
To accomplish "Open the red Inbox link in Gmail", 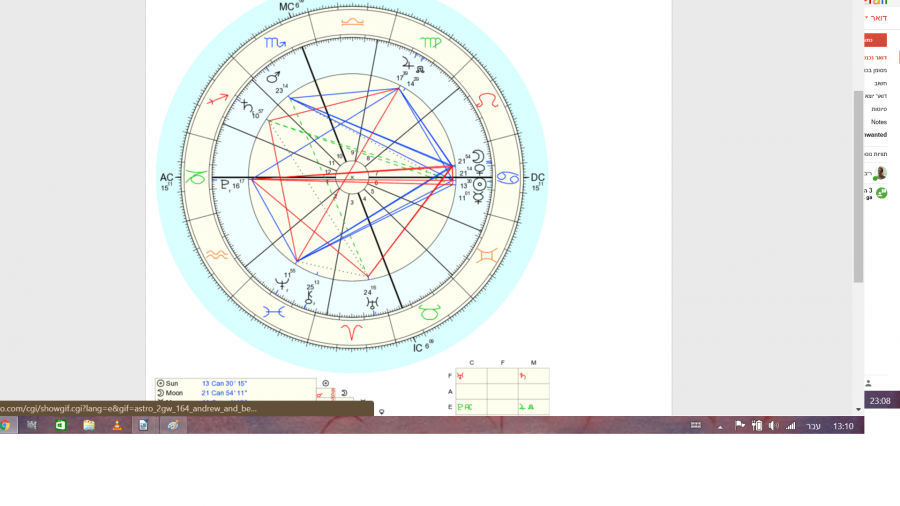I will coord(876,57).
